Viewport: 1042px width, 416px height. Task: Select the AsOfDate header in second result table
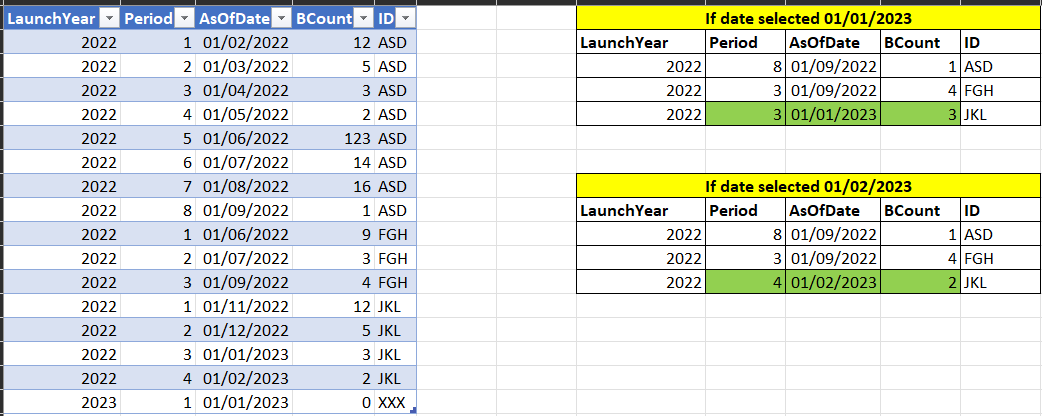(833, 210)
